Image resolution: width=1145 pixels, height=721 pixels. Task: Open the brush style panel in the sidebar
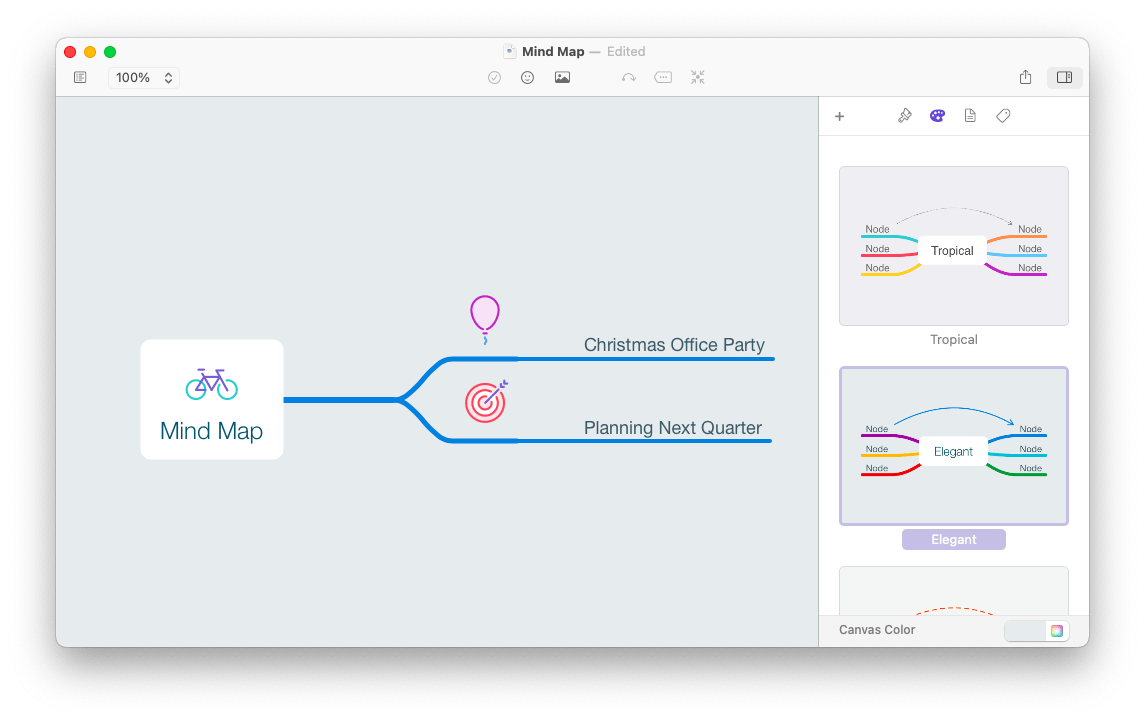pyautogui.click(x=905, y=115)
